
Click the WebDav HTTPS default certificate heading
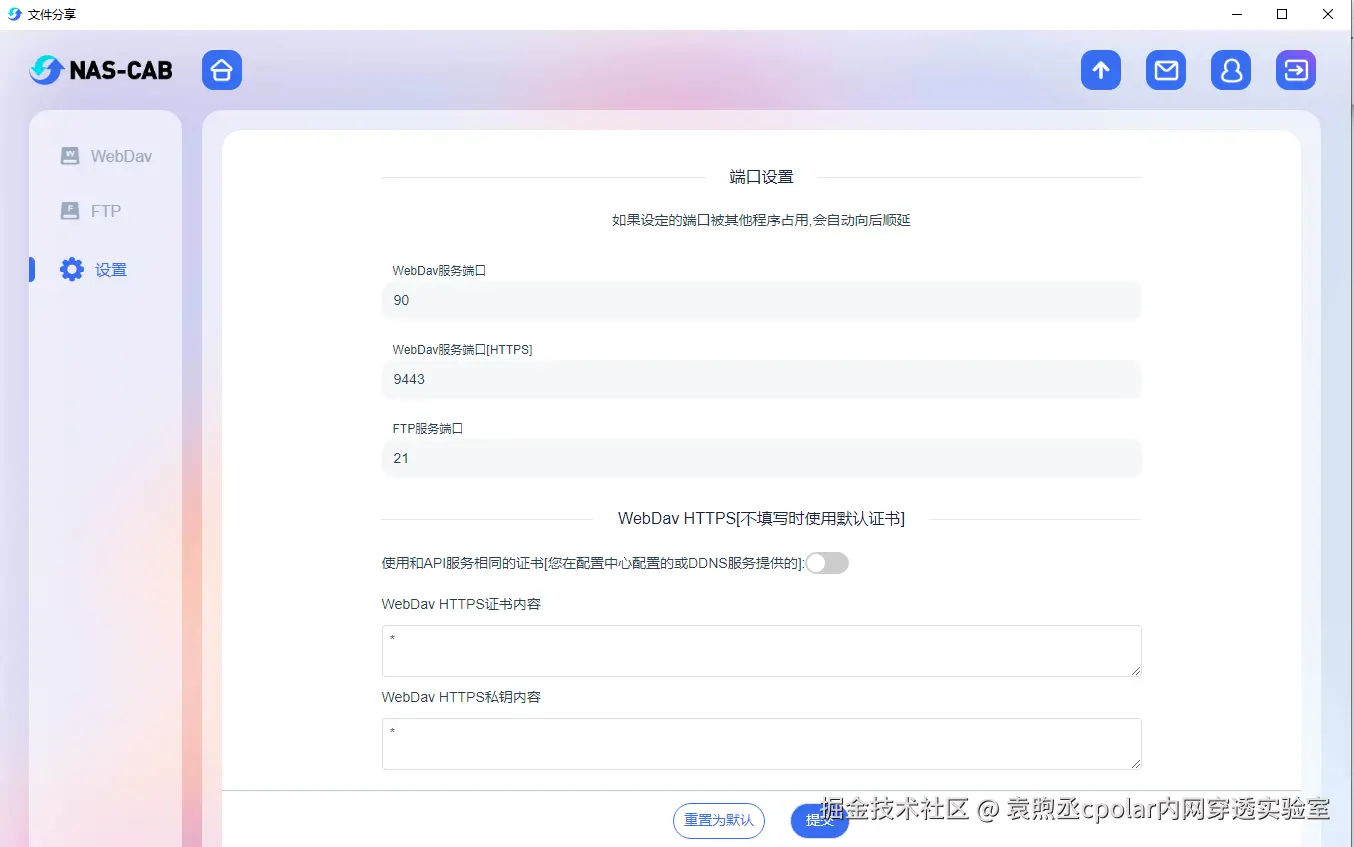761,518
